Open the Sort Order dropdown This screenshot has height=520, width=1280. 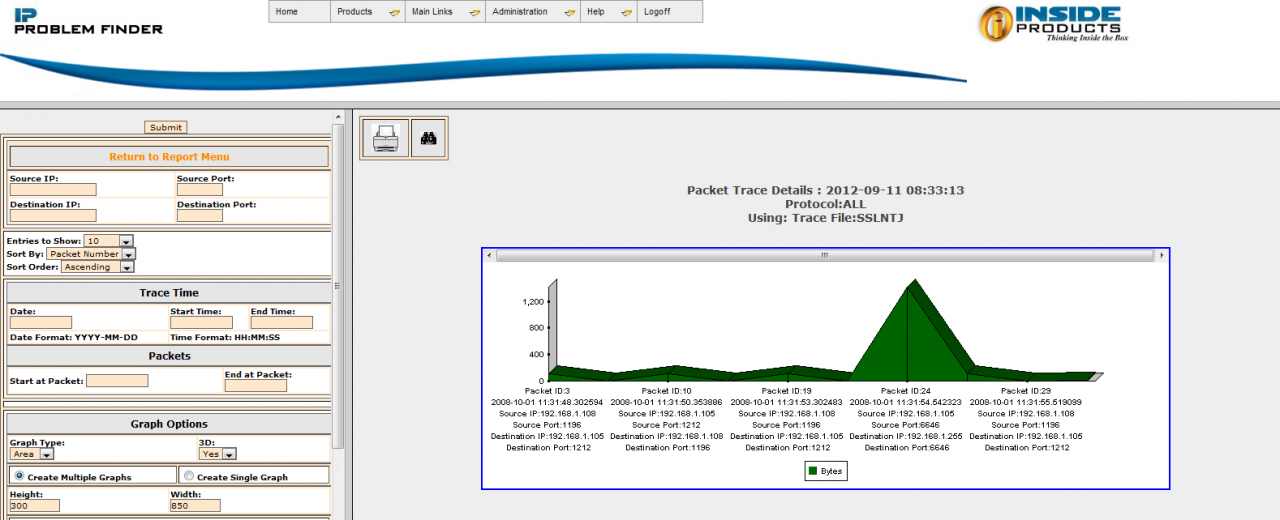126,267
